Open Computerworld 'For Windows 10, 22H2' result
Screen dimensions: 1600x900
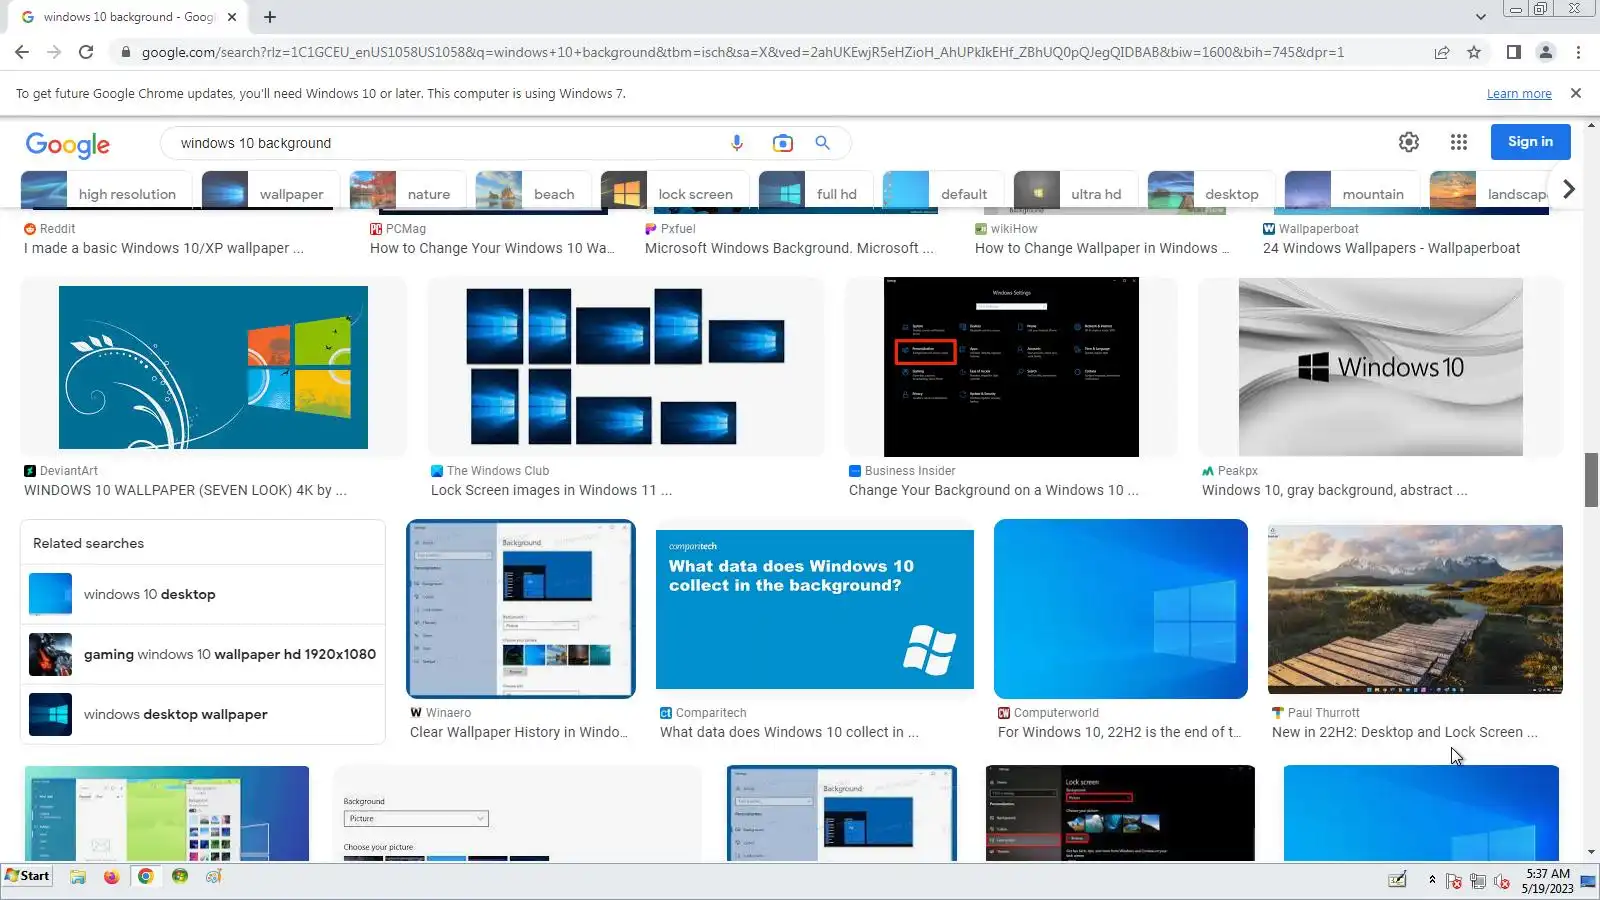(1119, 732)
